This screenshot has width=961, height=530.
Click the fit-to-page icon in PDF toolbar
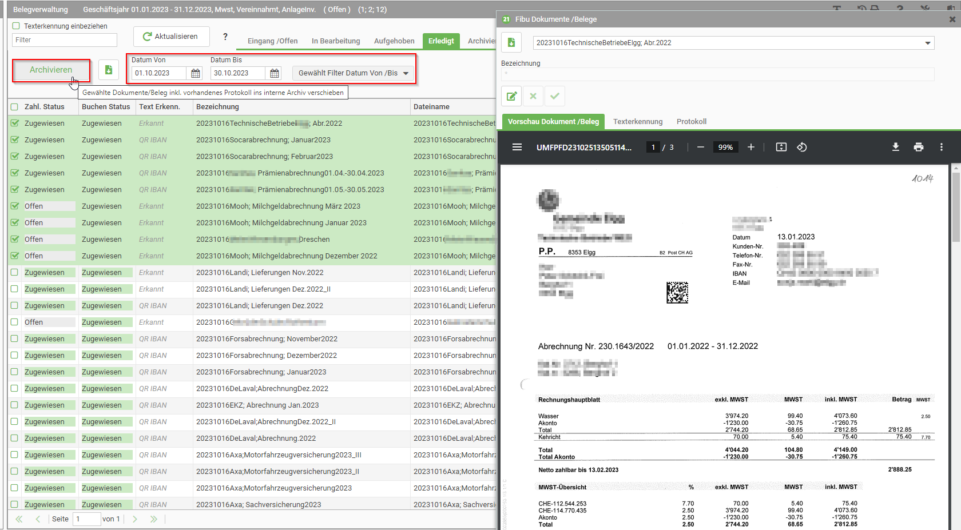pyautogui.click(x=781, y=147)
